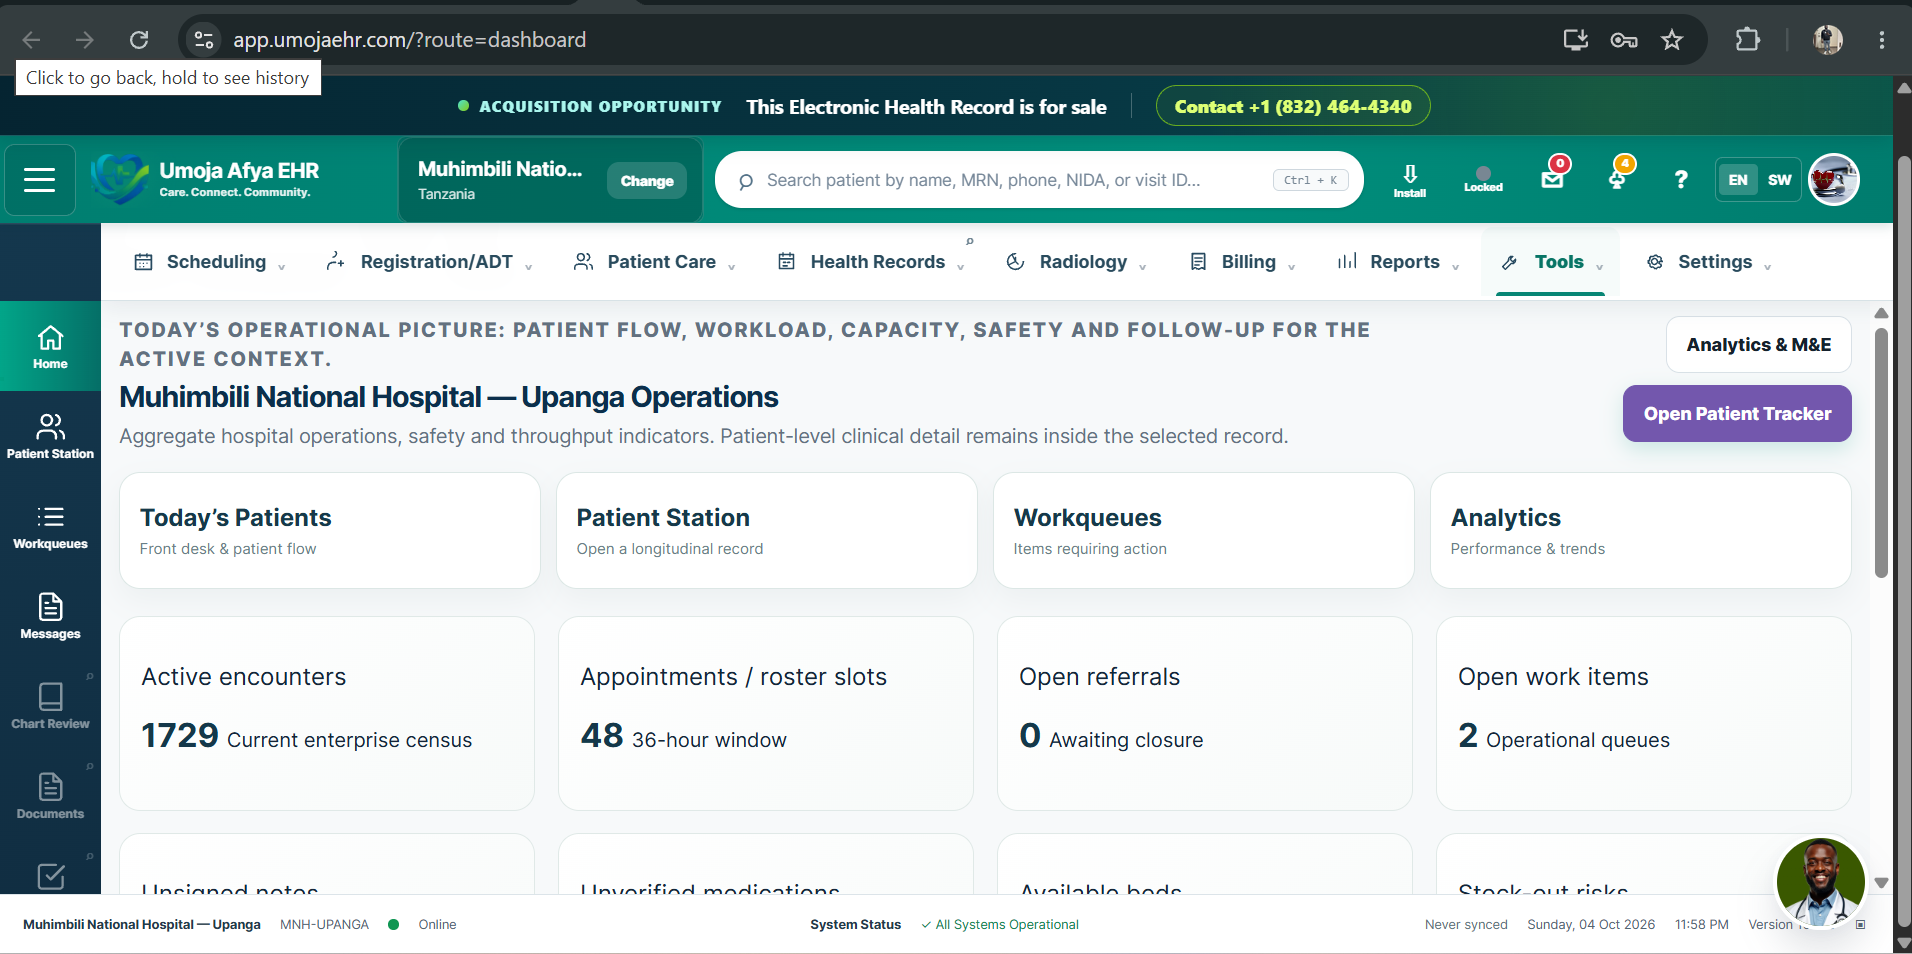Screen dimensions: 1912x954
Task: Expand the Settings menu
Action: (x=1708, y=262)
